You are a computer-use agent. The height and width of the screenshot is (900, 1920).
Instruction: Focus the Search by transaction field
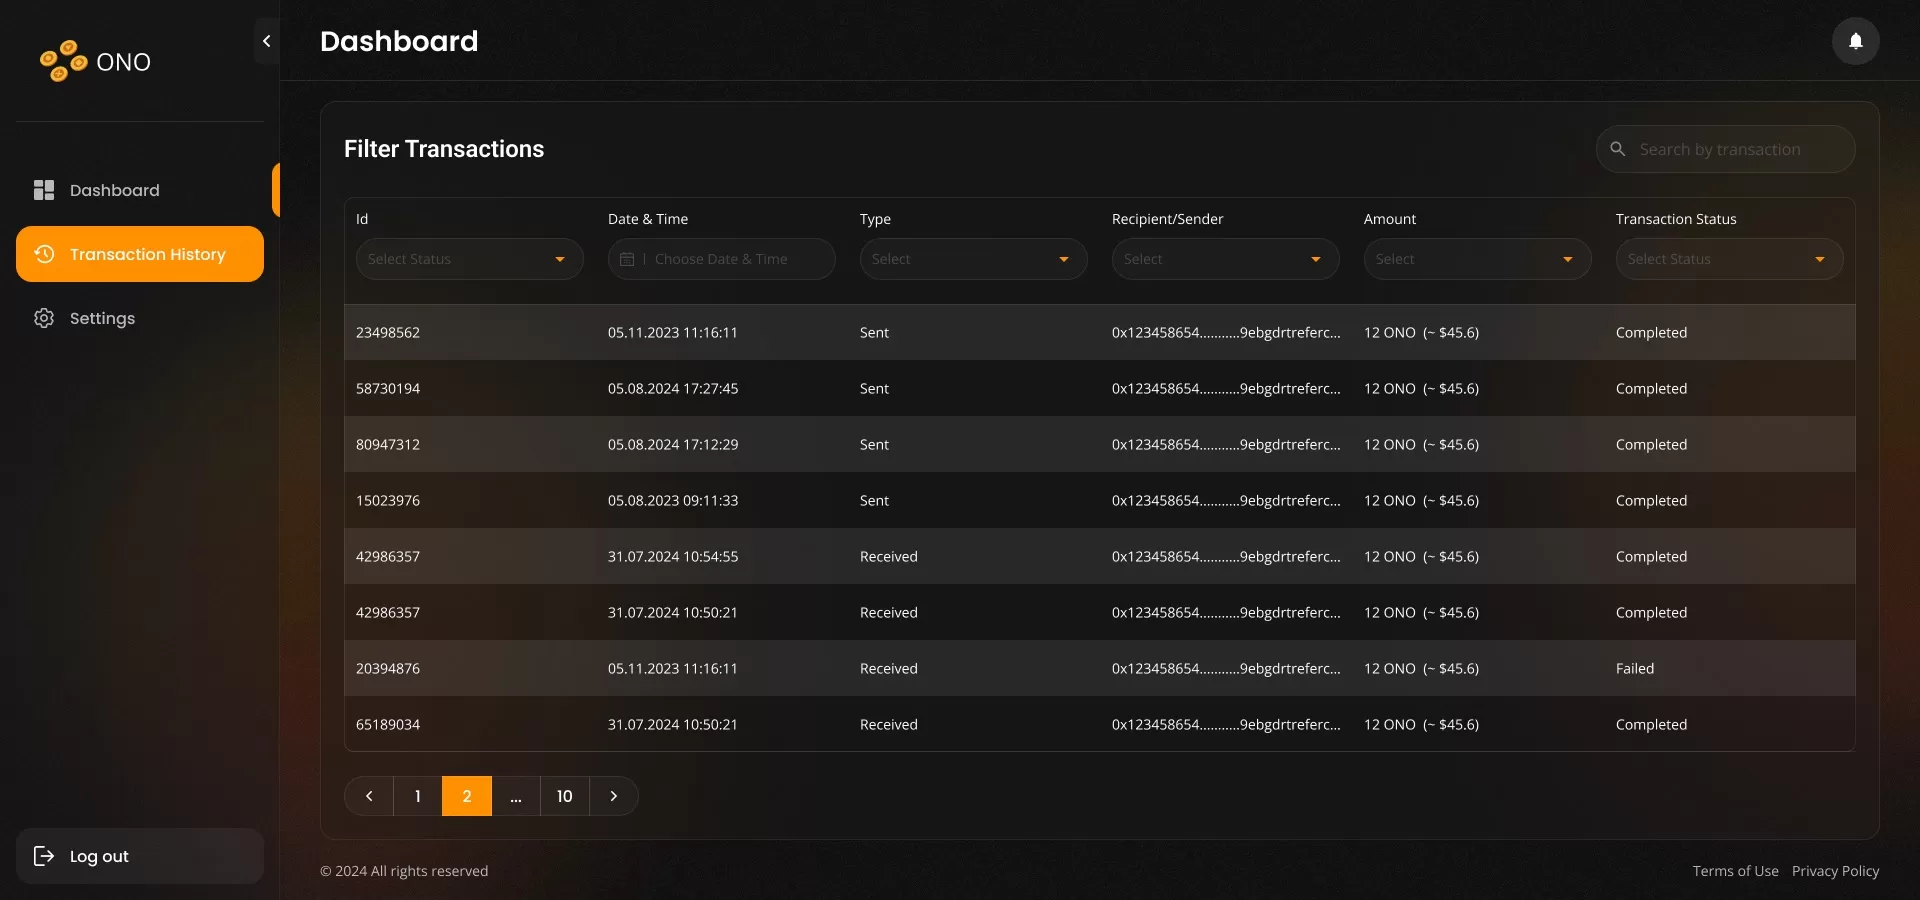click(1738, 149)
